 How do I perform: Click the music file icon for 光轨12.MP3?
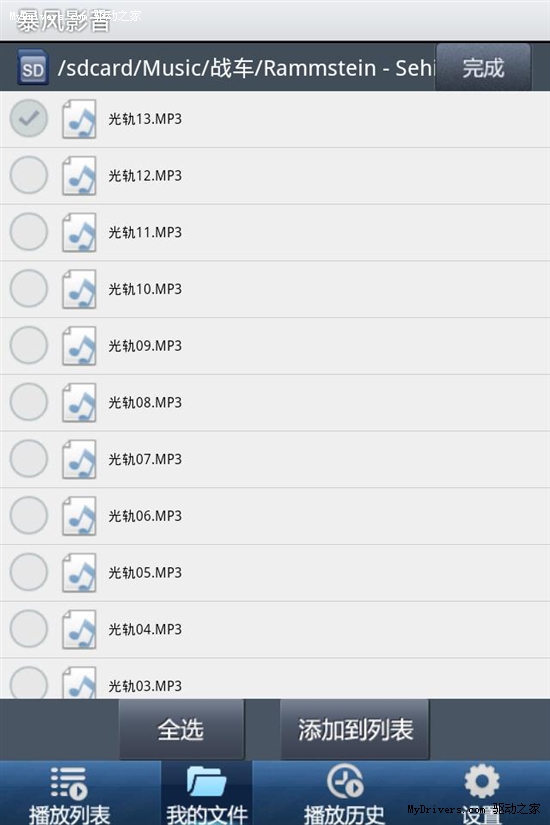point(79,175)
